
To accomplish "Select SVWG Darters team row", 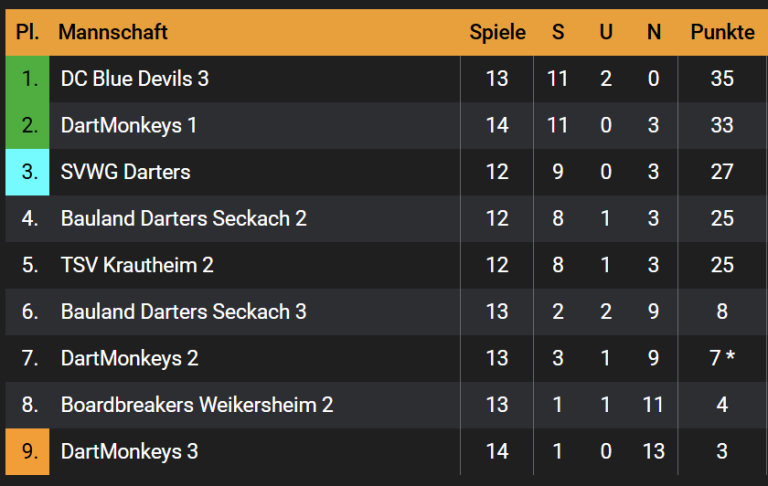I will click(125, 172).
